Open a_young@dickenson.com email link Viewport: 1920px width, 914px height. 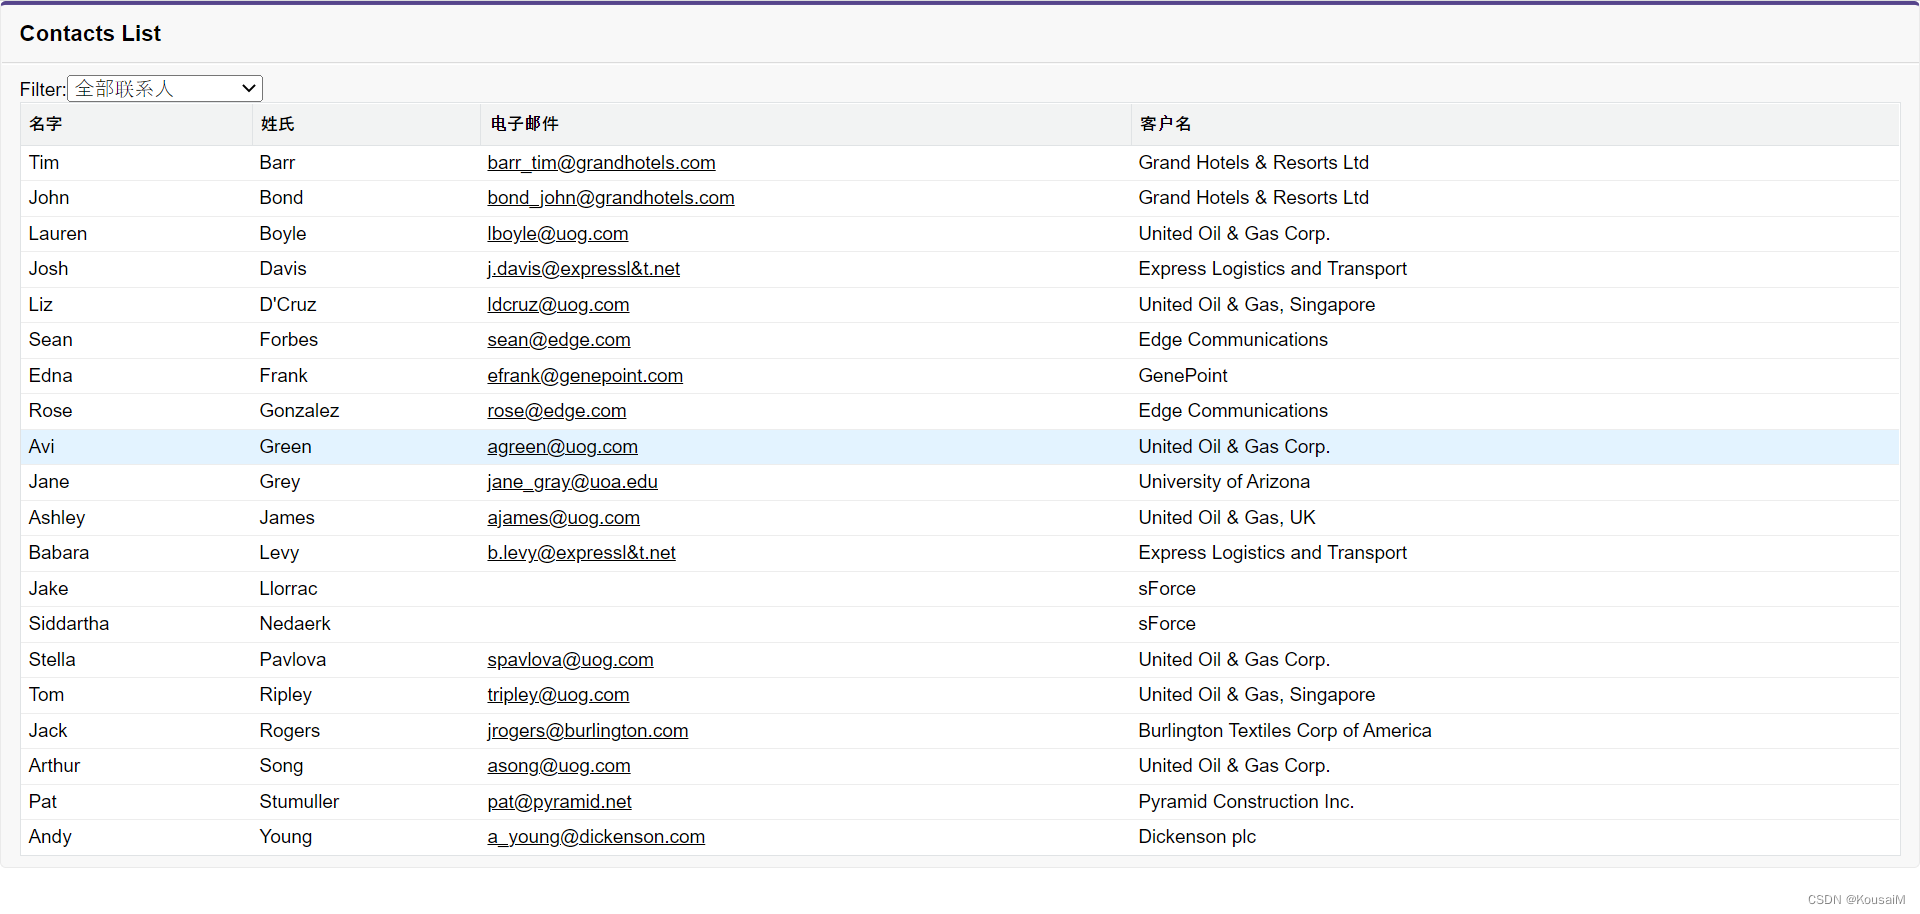click(596, 836)
